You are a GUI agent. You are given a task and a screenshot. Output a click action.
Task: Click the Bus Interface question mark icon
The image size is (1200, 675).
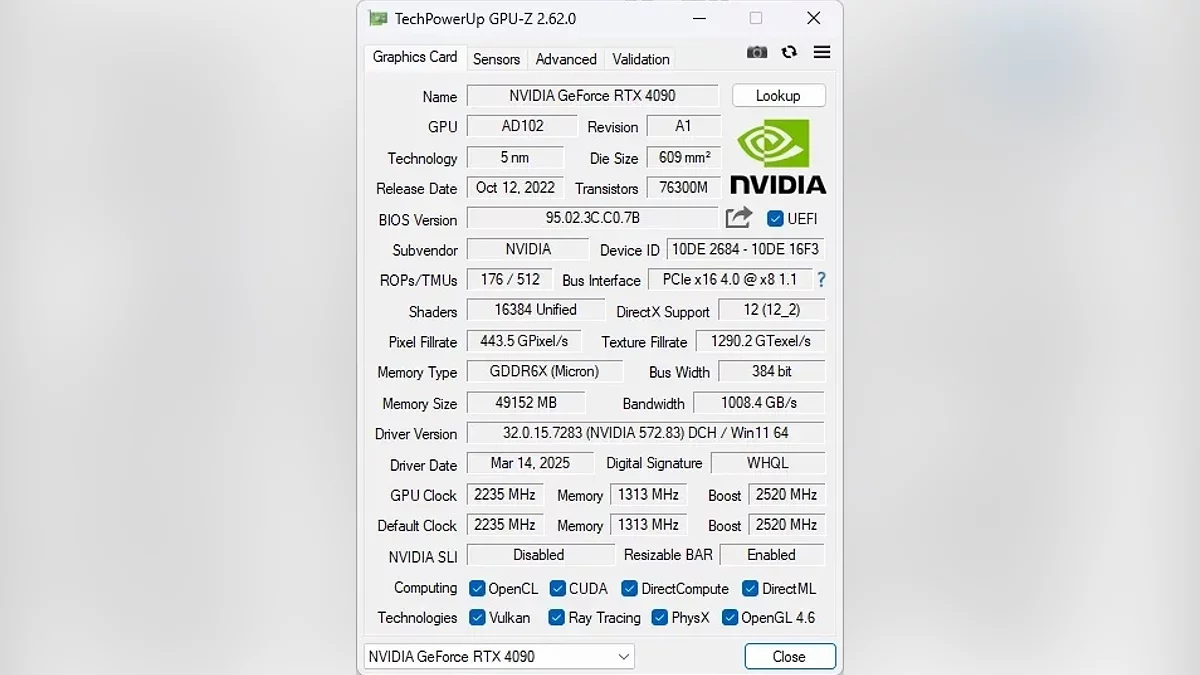(x=822, y=280)
